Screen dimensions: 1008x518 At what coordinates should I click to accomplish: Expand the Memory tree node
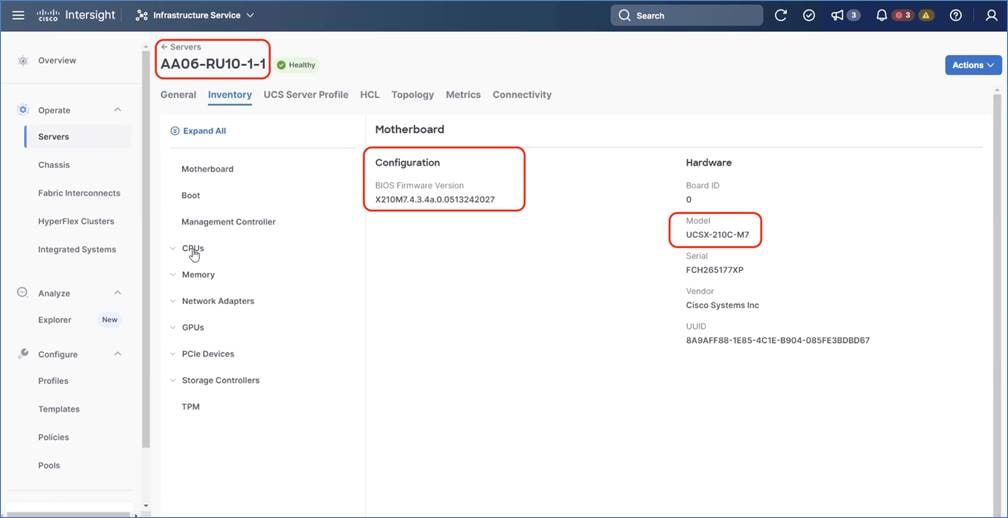pos(173,274)
